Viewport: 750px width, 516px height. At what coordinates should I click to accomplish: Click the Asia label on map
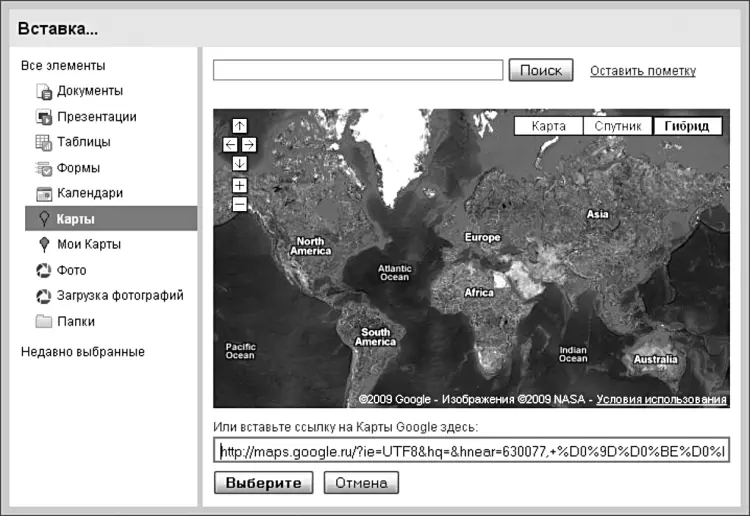(598, 214)
